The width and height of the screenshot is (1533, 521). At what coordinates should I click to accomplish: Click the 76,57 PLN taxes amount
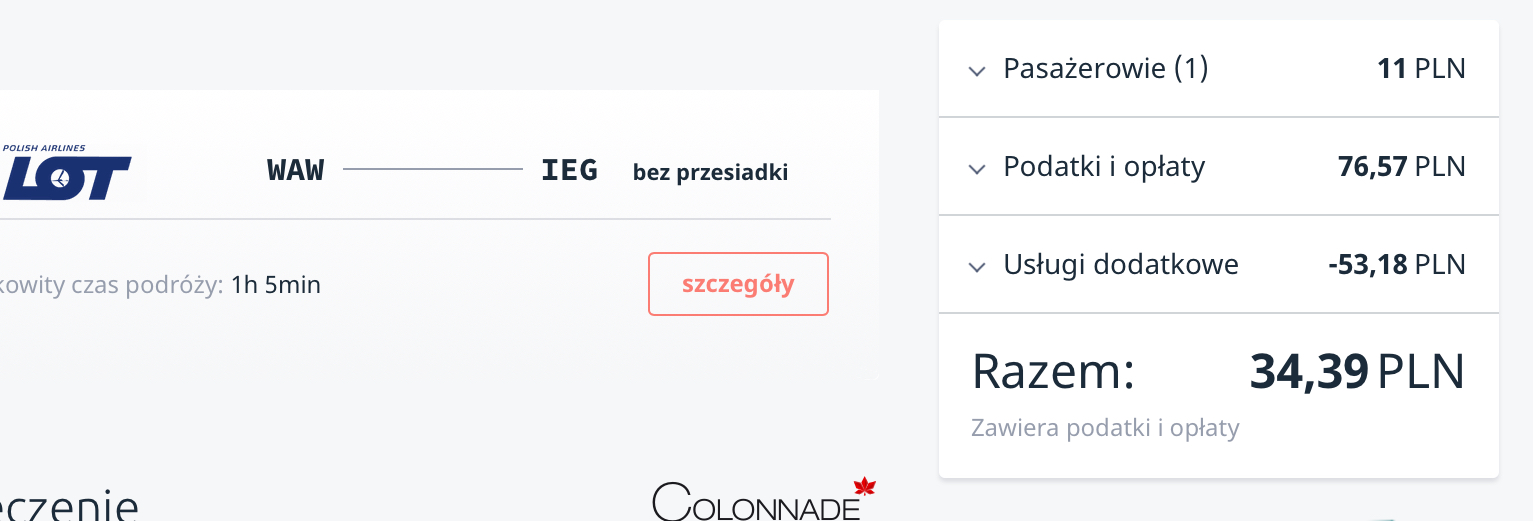tap(1402, 167)
